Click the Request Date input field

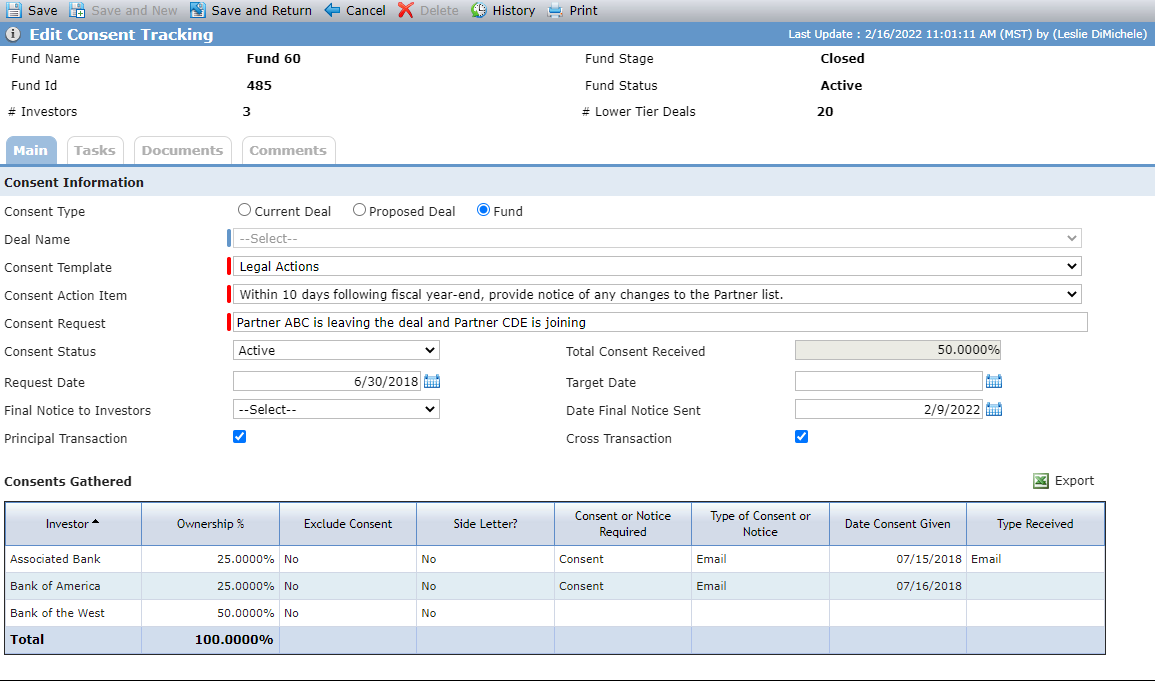click(327, 381)
